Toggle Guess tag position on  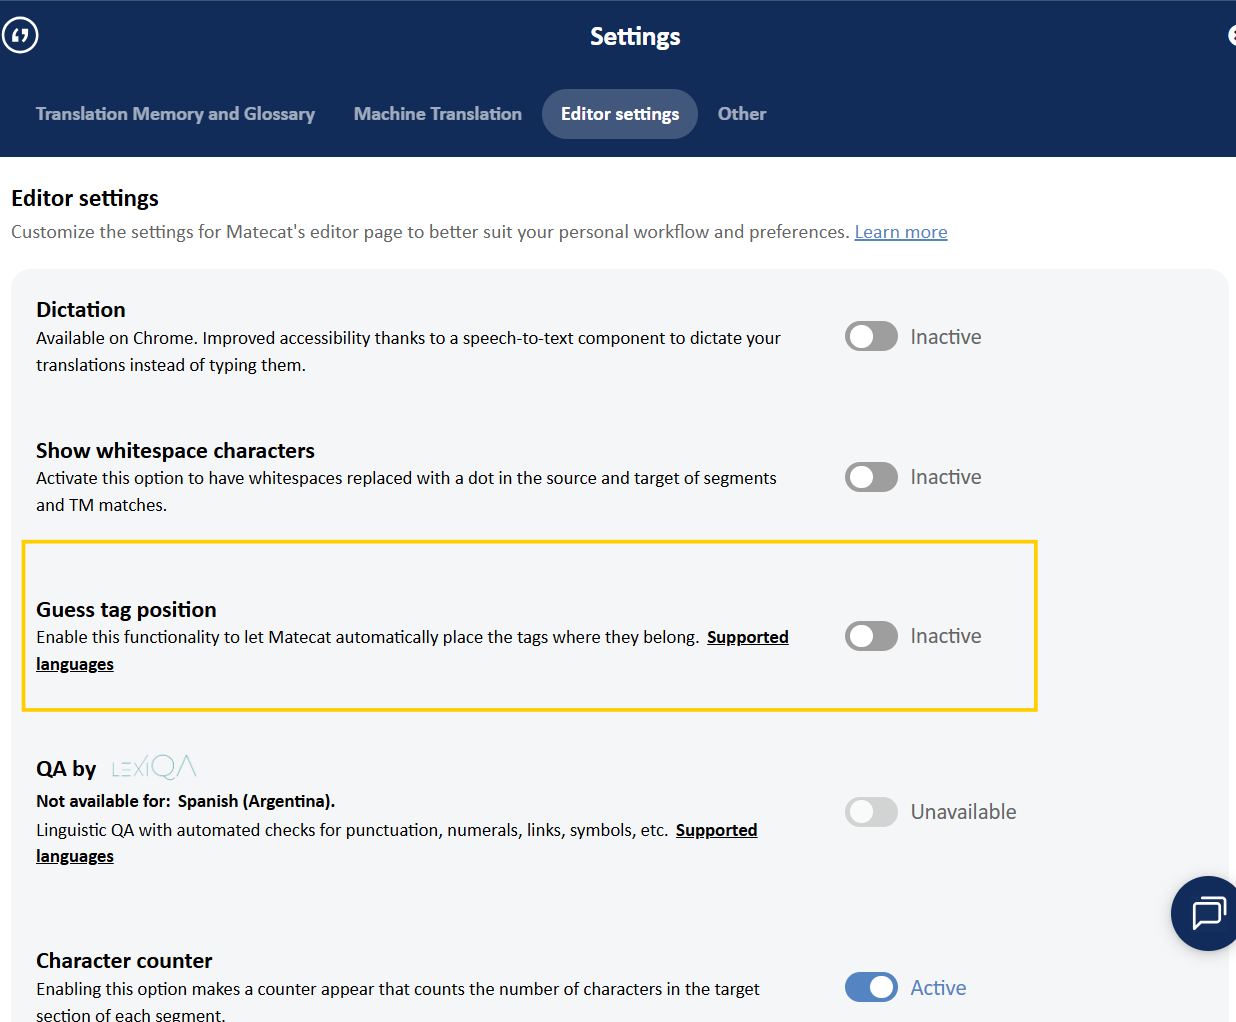(x=871, y=636)
